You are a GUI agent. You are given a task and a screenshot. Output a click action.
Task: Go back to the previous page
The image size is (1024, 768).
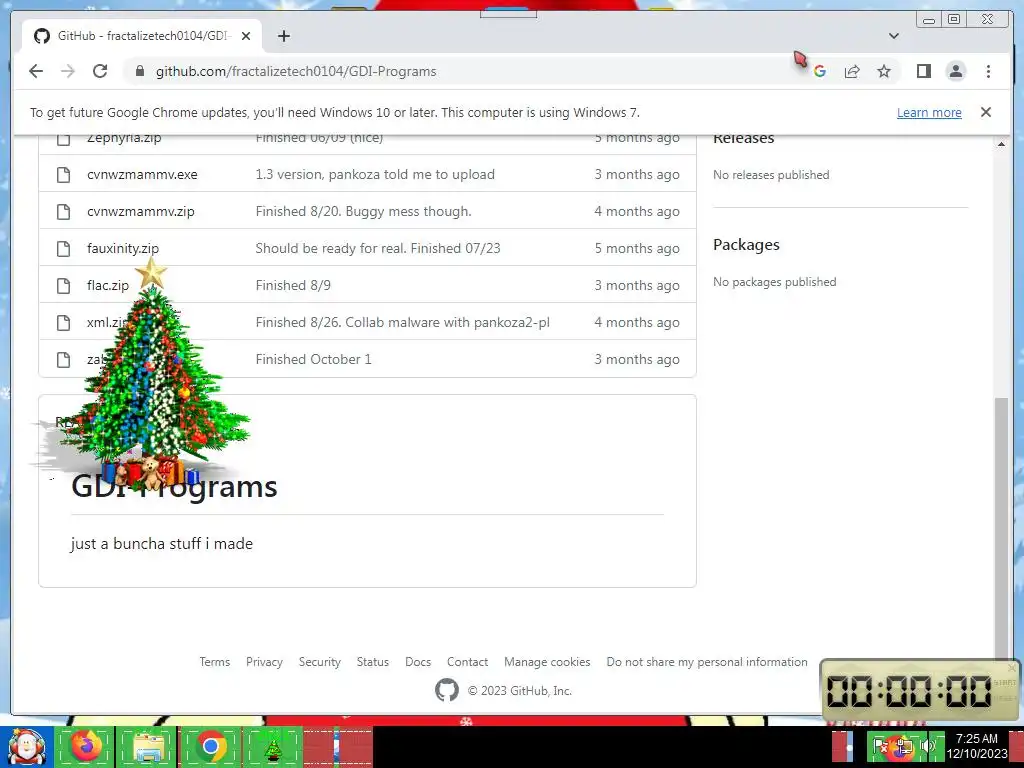(36, 71)
